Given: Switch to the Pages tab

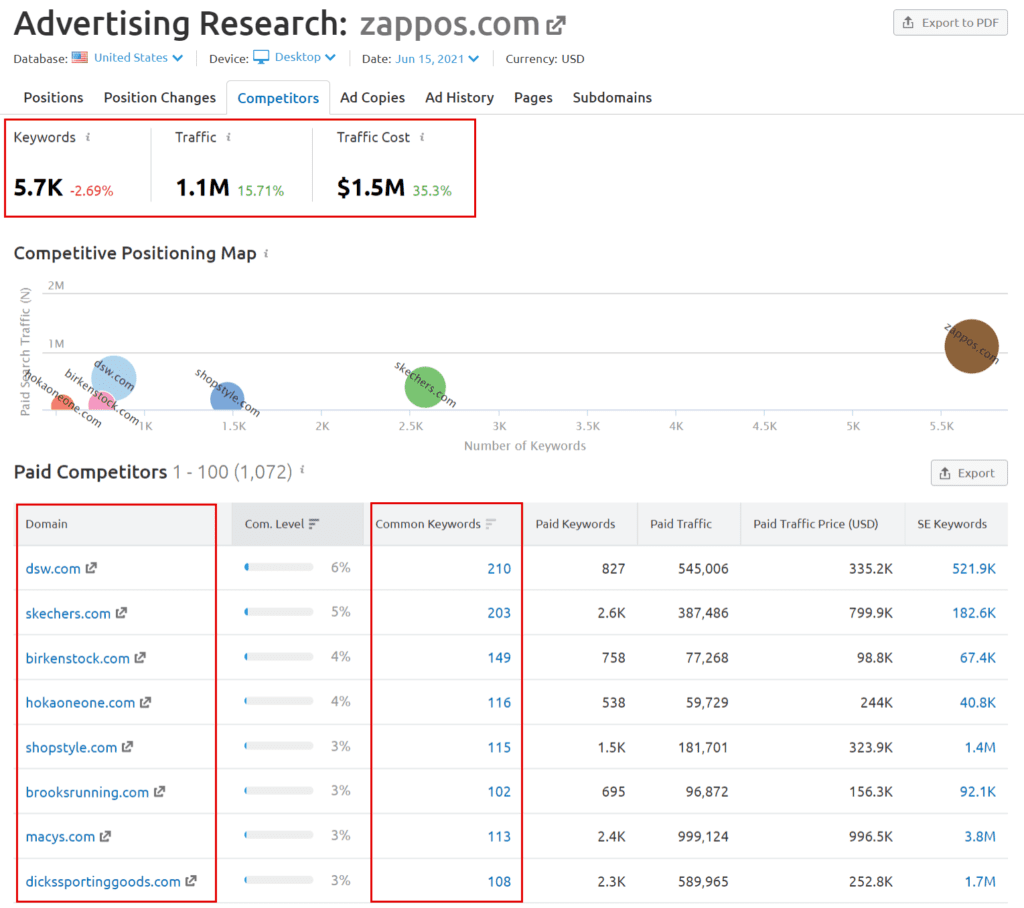Looking at the screenshot, I should click(533, 98).
